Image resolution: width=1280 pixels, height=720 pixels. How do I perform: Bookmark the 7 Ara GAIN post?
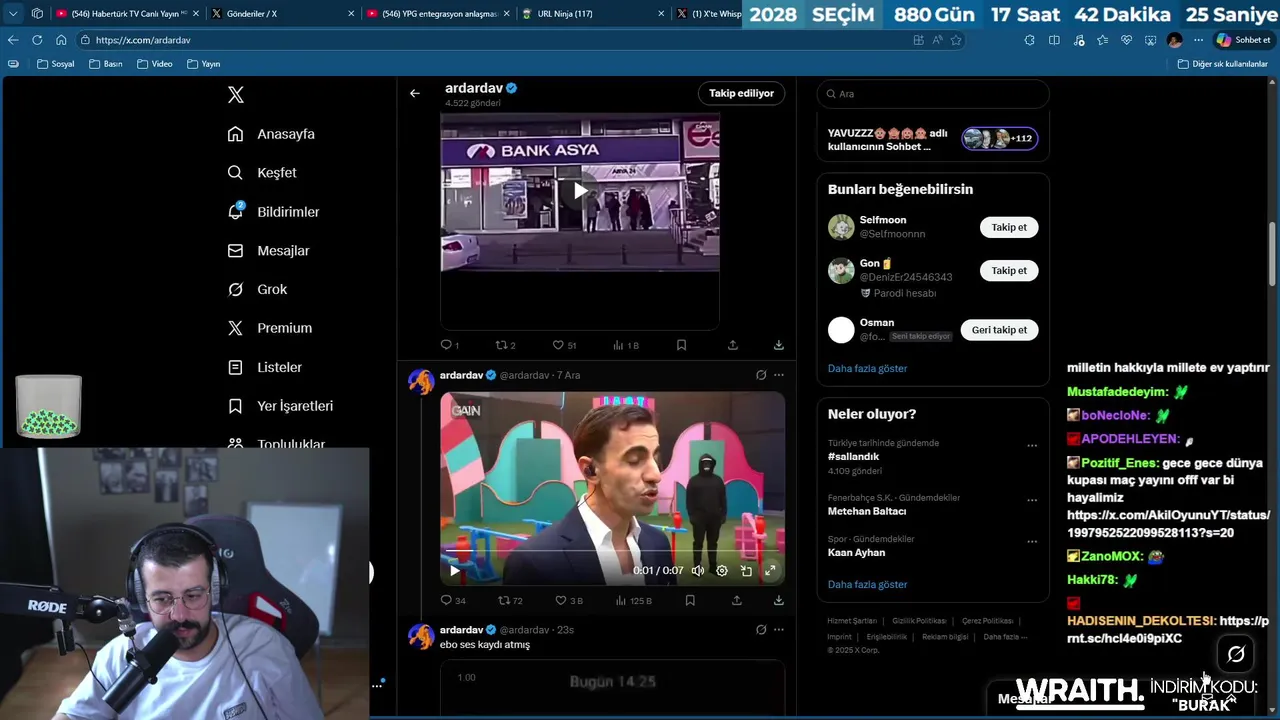tap(690, 601)
